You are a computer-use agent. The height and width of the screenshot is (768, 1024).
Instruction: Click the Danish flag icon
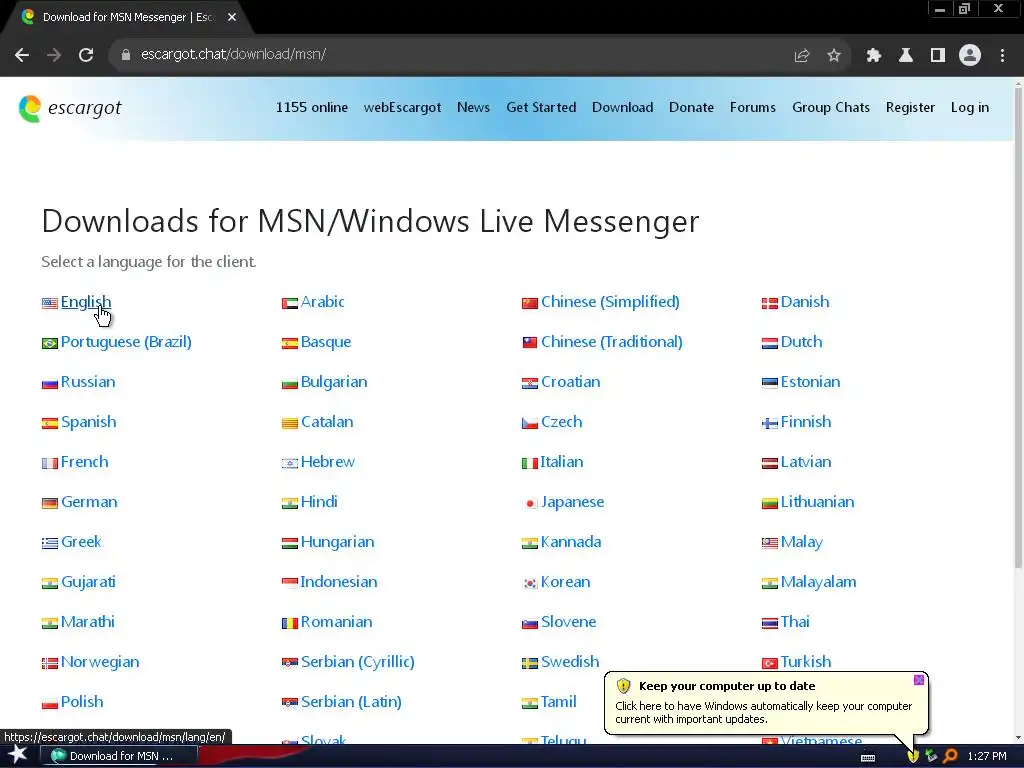(770, 303)
